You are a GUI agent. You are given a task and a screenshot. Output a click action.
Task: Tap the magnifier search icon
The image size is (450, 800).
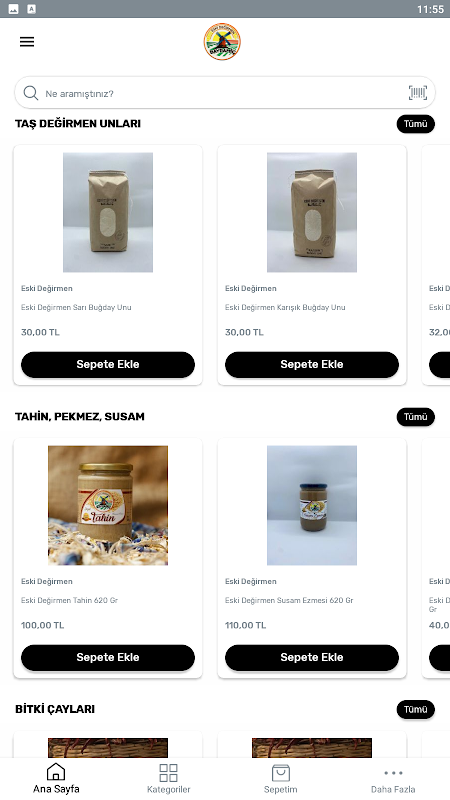coord(31,93)
